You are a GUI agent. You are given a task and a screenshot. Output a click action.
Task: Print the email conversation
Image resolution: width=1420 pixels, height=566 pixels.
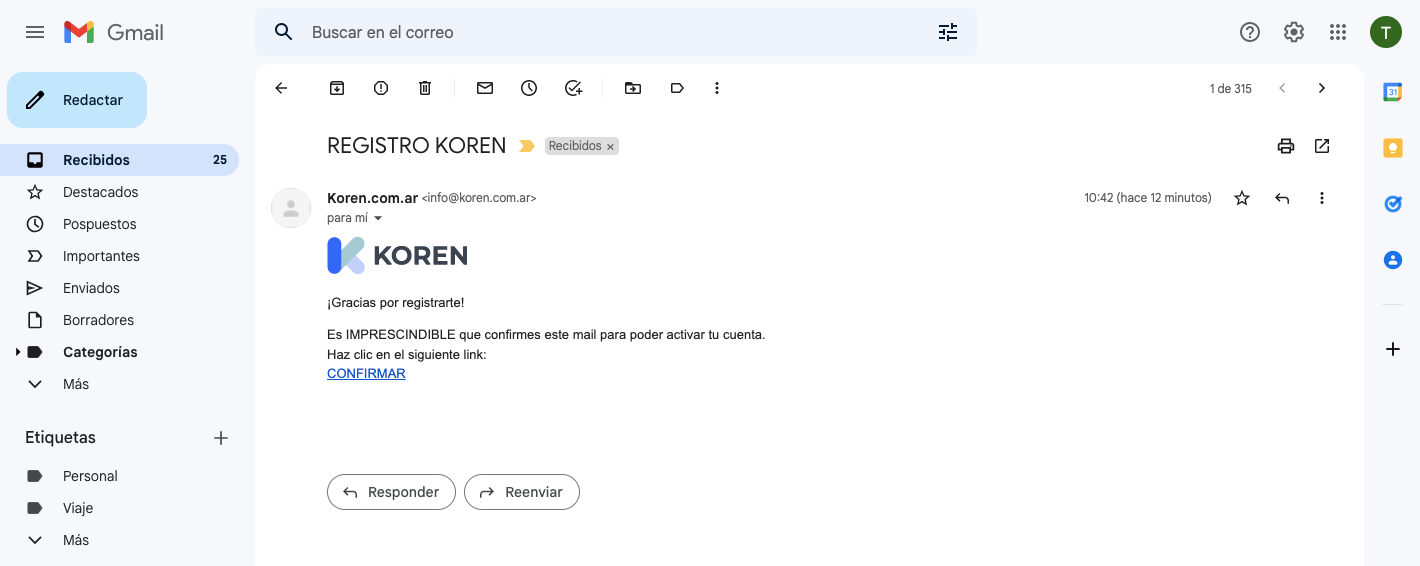[x=1286, y=146]
